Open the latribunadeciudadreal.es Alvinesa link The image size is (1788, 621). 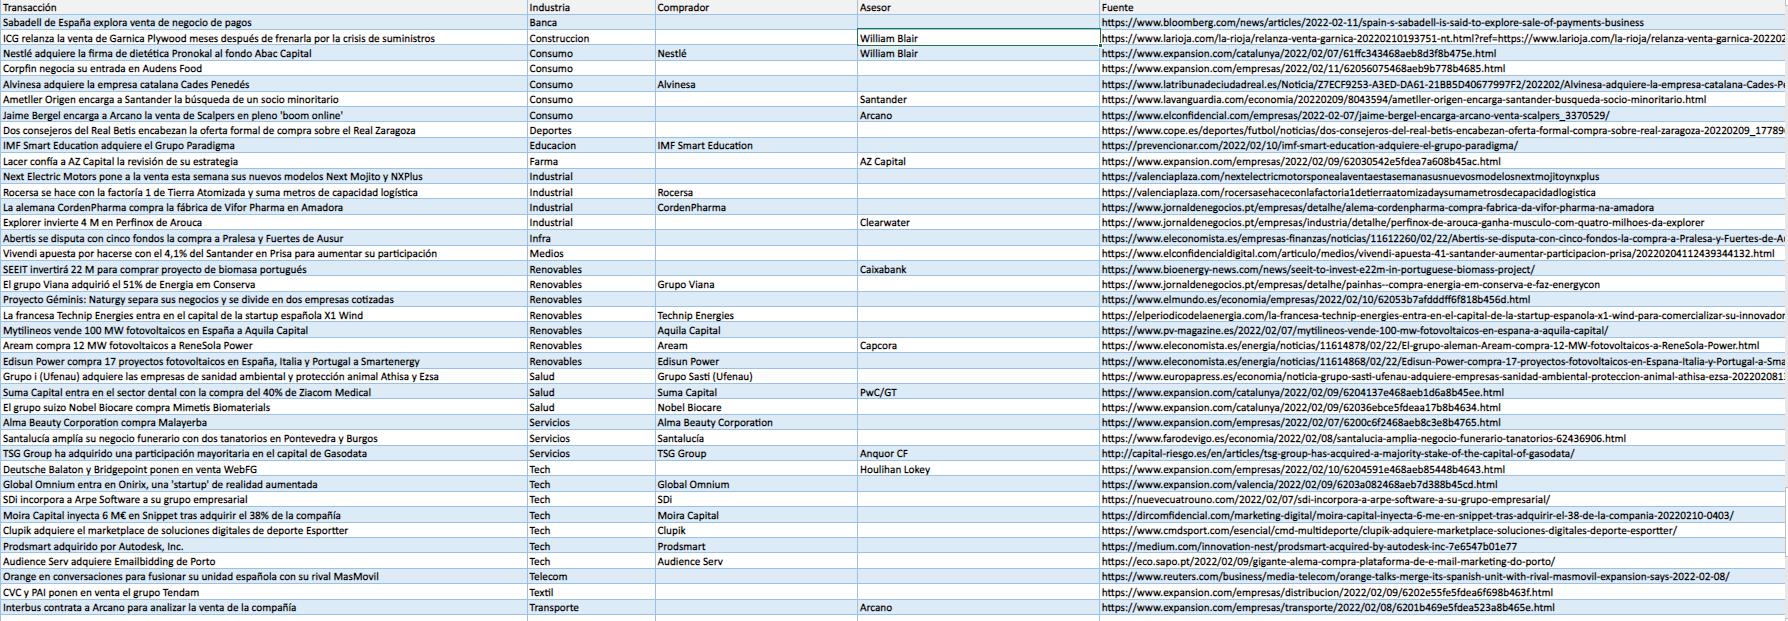pos(1443,85)
